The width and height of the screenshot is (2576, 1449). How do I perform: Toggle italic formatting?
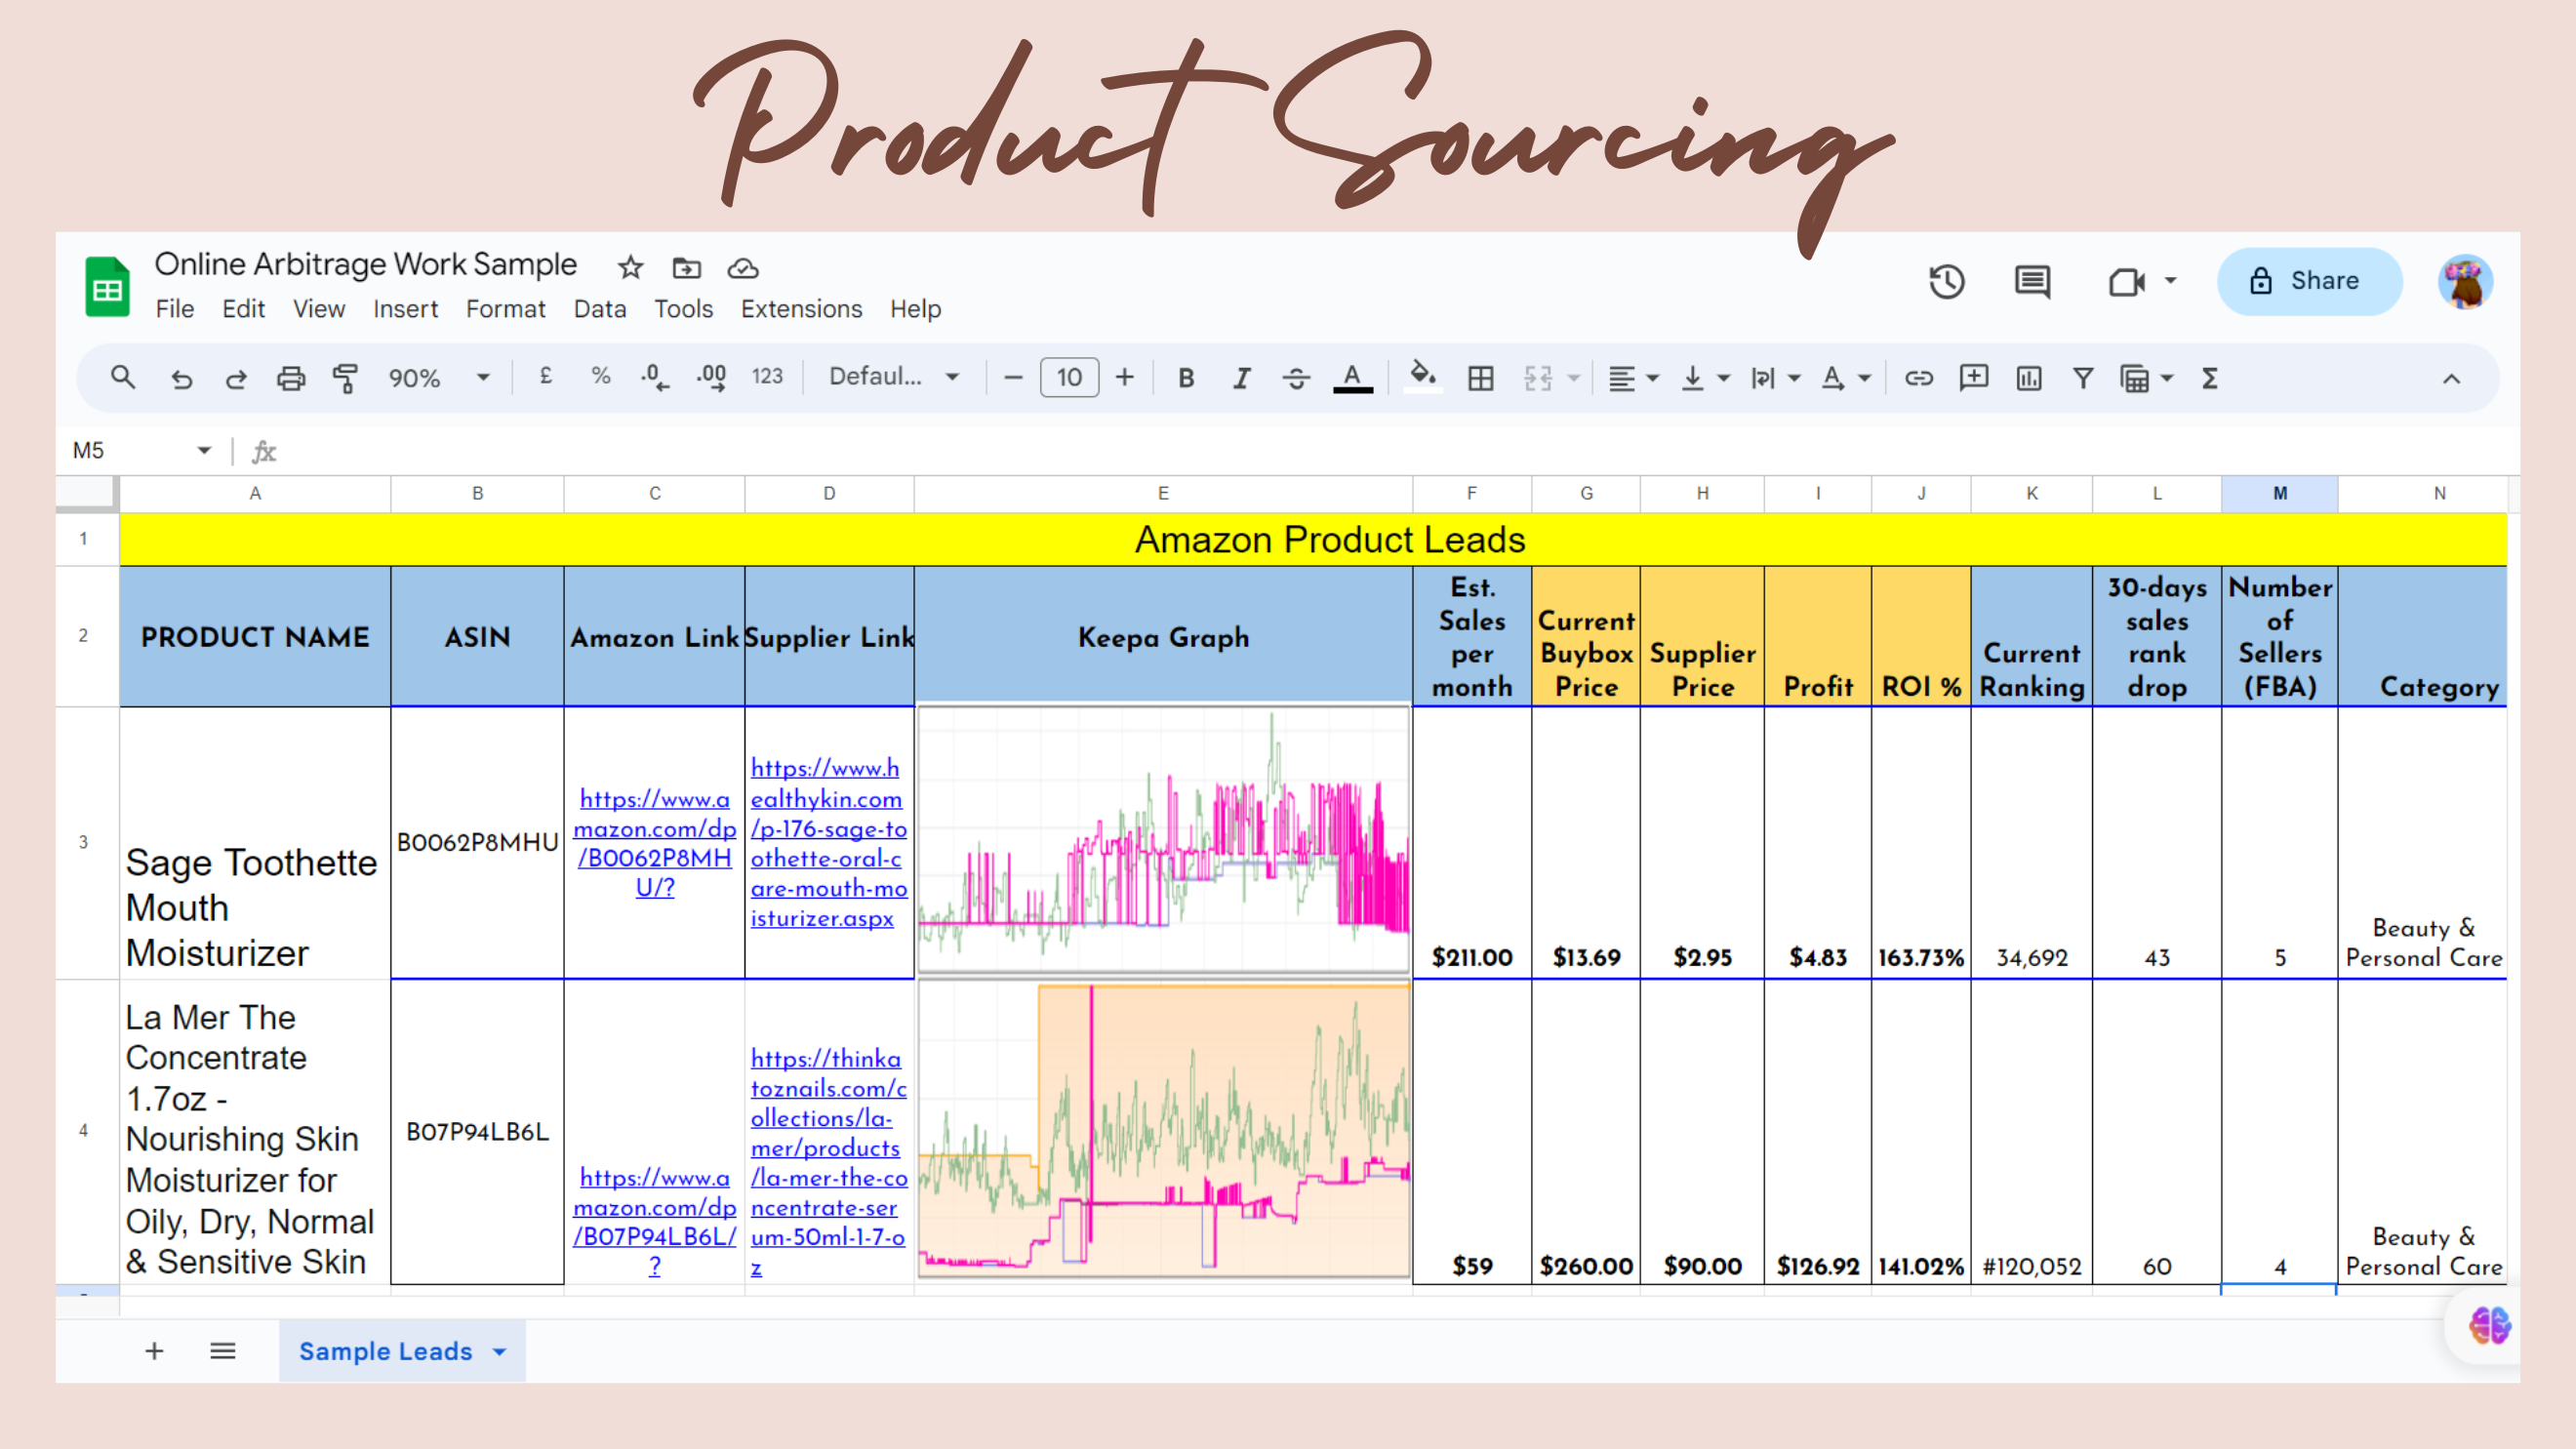1241,378
